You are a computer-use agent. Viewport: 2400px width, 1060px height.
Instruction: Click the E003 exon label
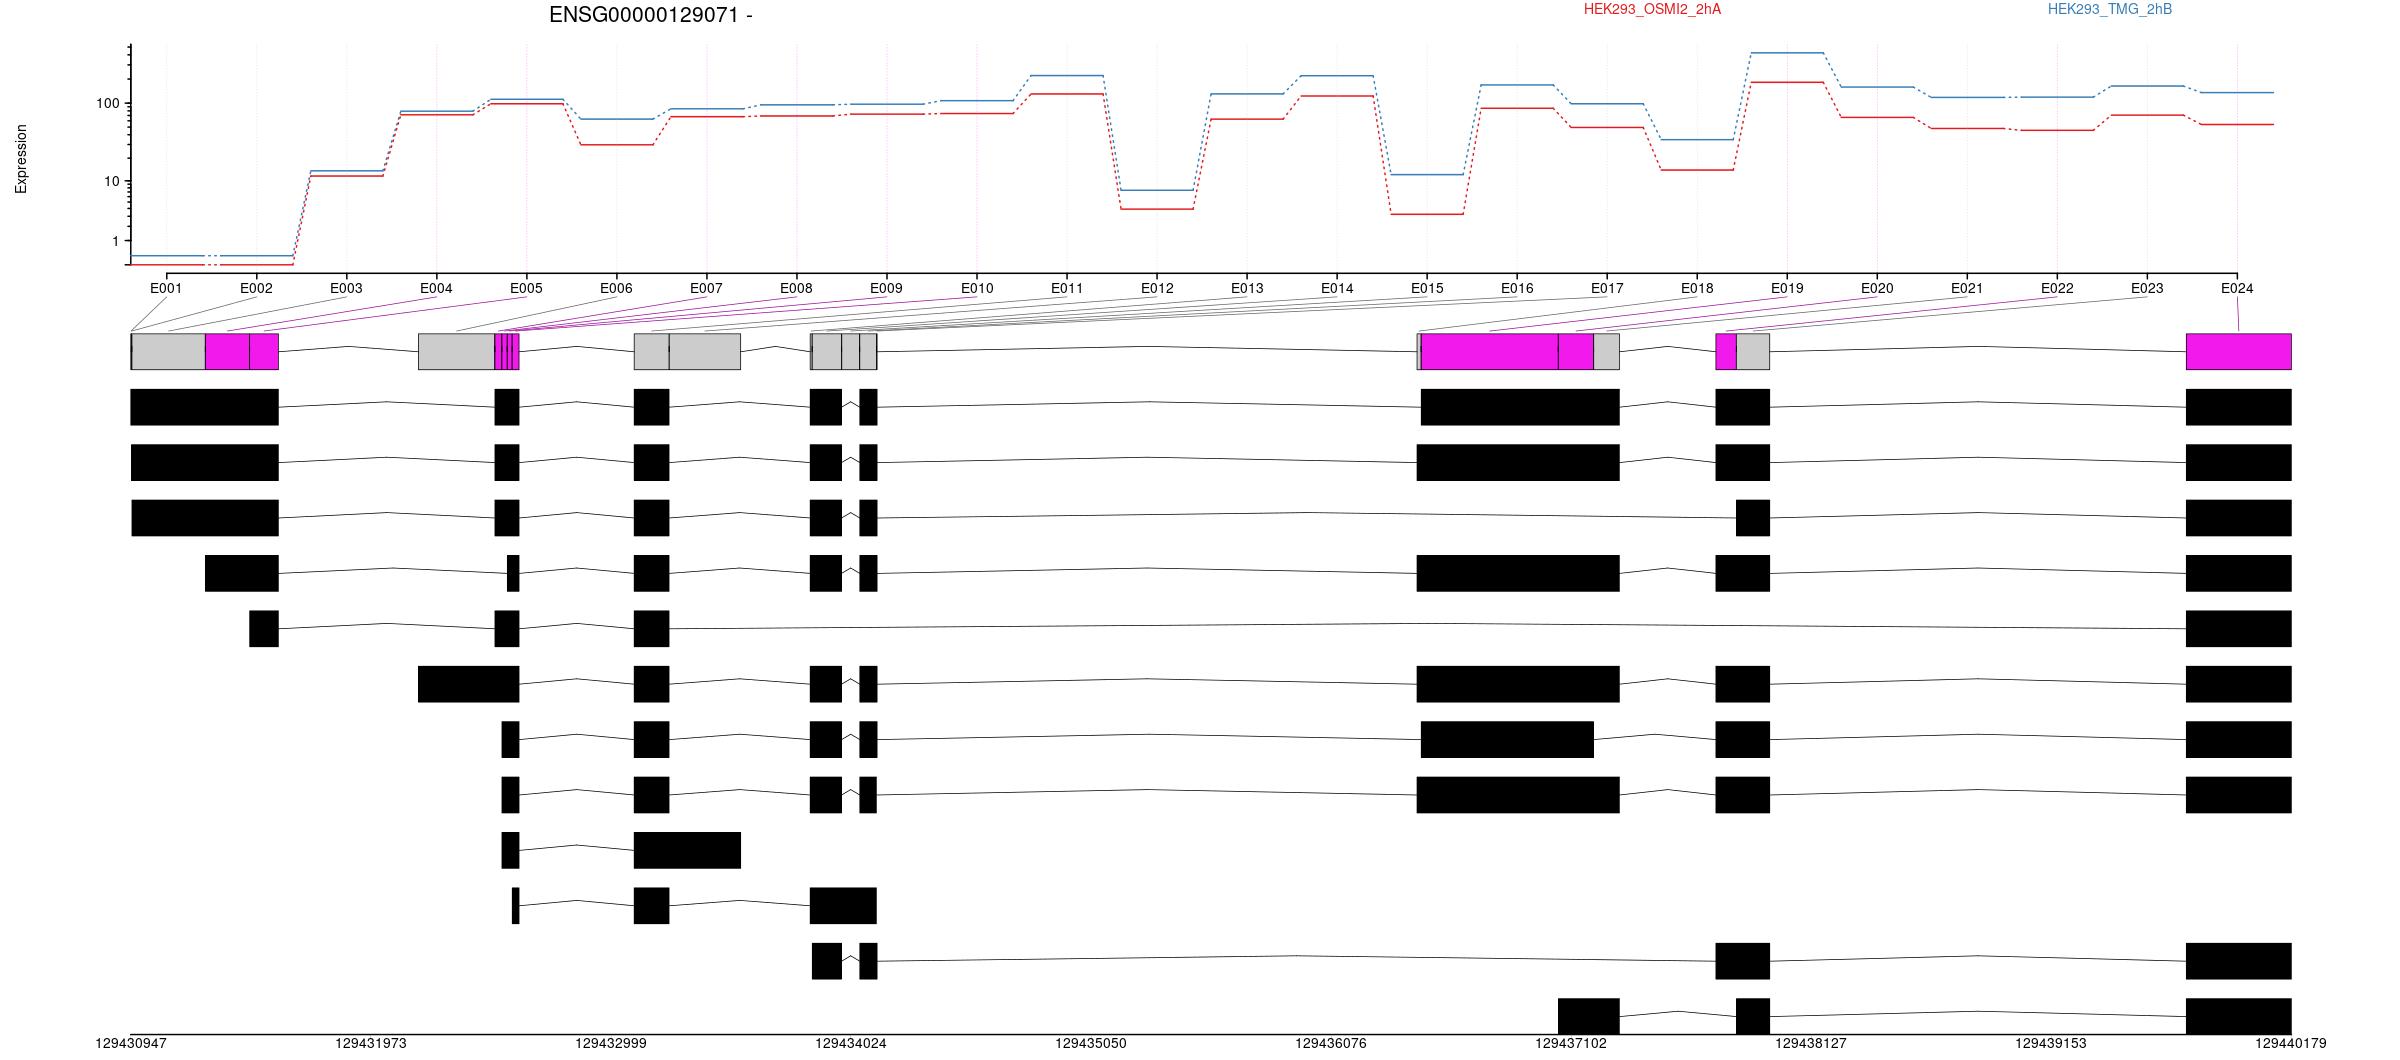pos(346,288)
